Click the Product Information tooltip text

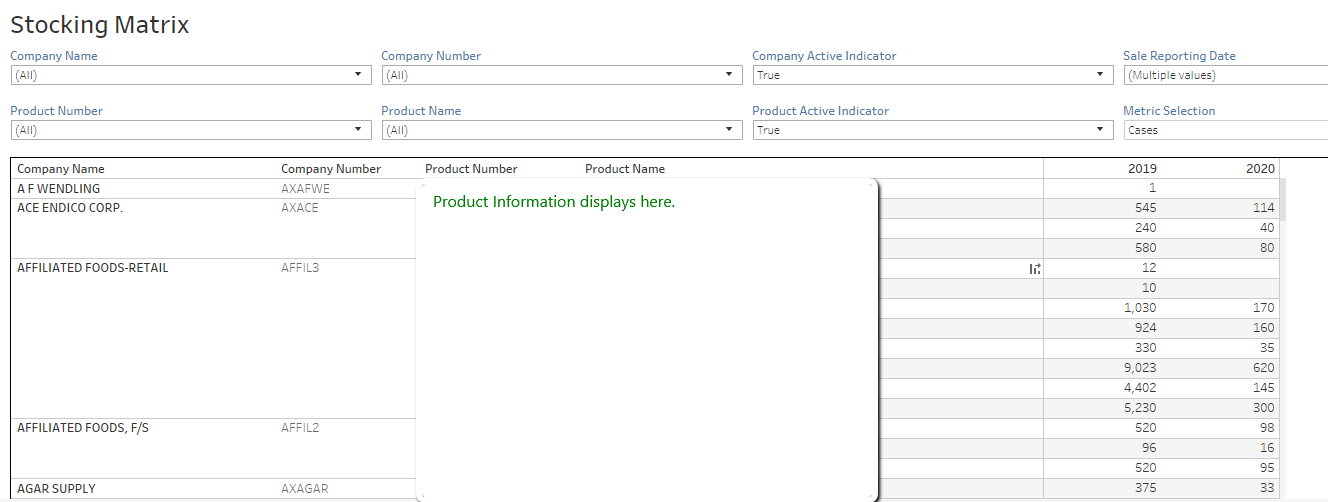pyautogui.click(x=554, y=202)
